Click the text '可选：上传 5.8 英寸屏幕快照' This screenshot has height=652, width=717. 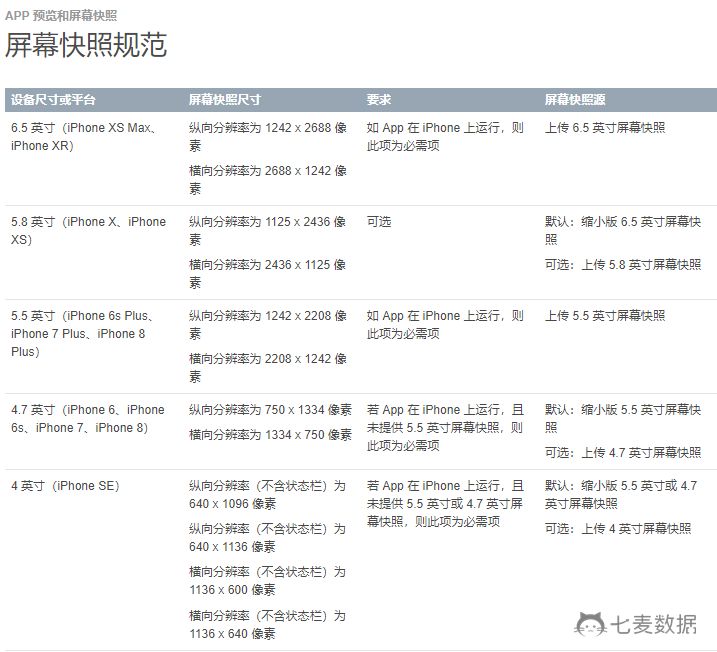pos(623,265)
